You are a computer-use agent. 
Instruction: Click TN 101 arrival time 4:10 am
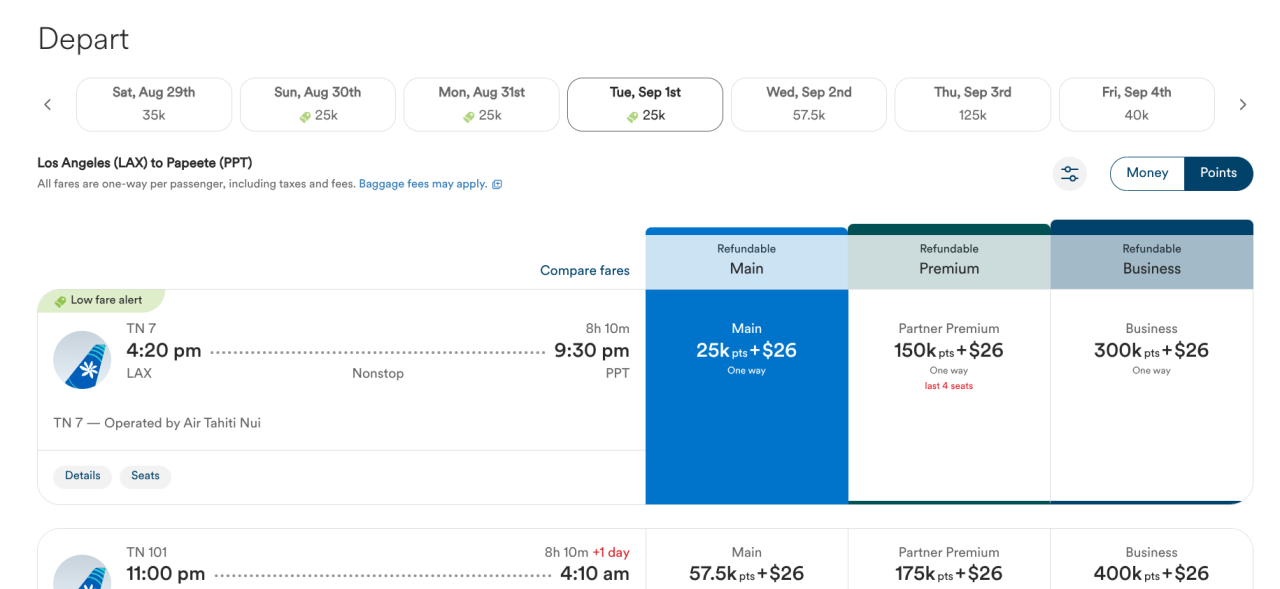tap(594, 574)
